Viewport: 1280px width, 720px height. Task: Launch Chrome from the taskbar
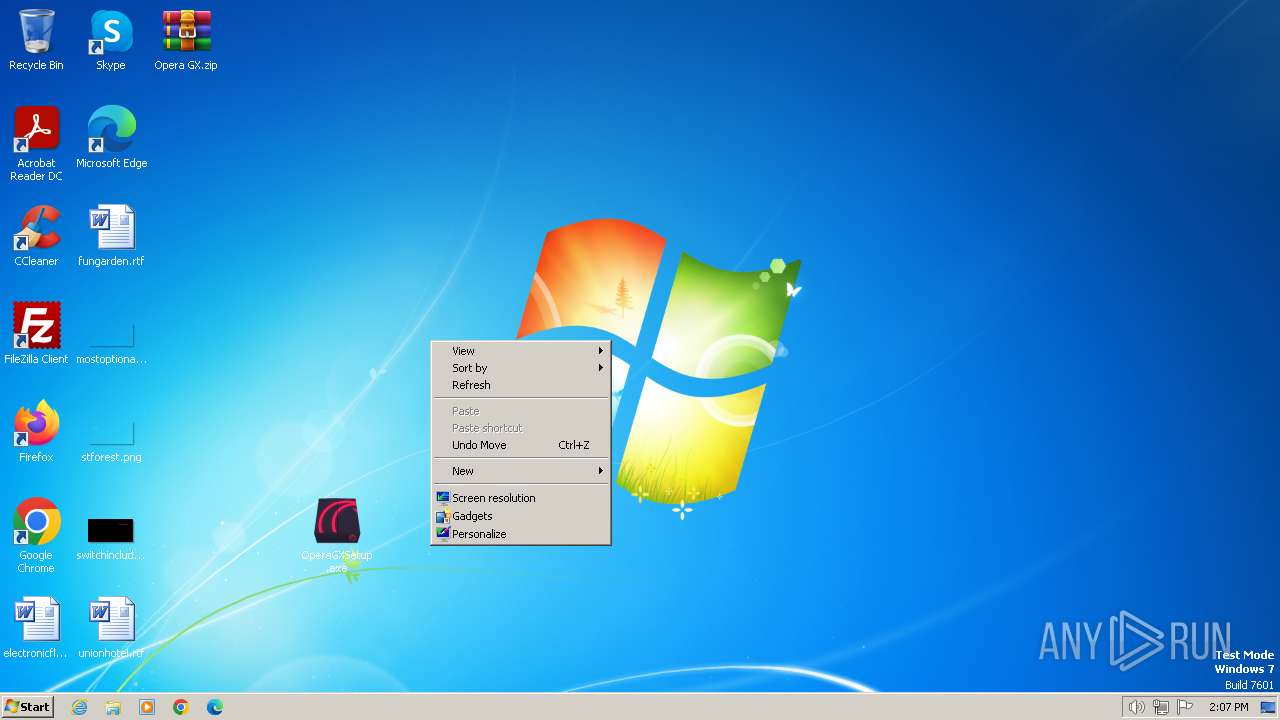click(181, 707)
